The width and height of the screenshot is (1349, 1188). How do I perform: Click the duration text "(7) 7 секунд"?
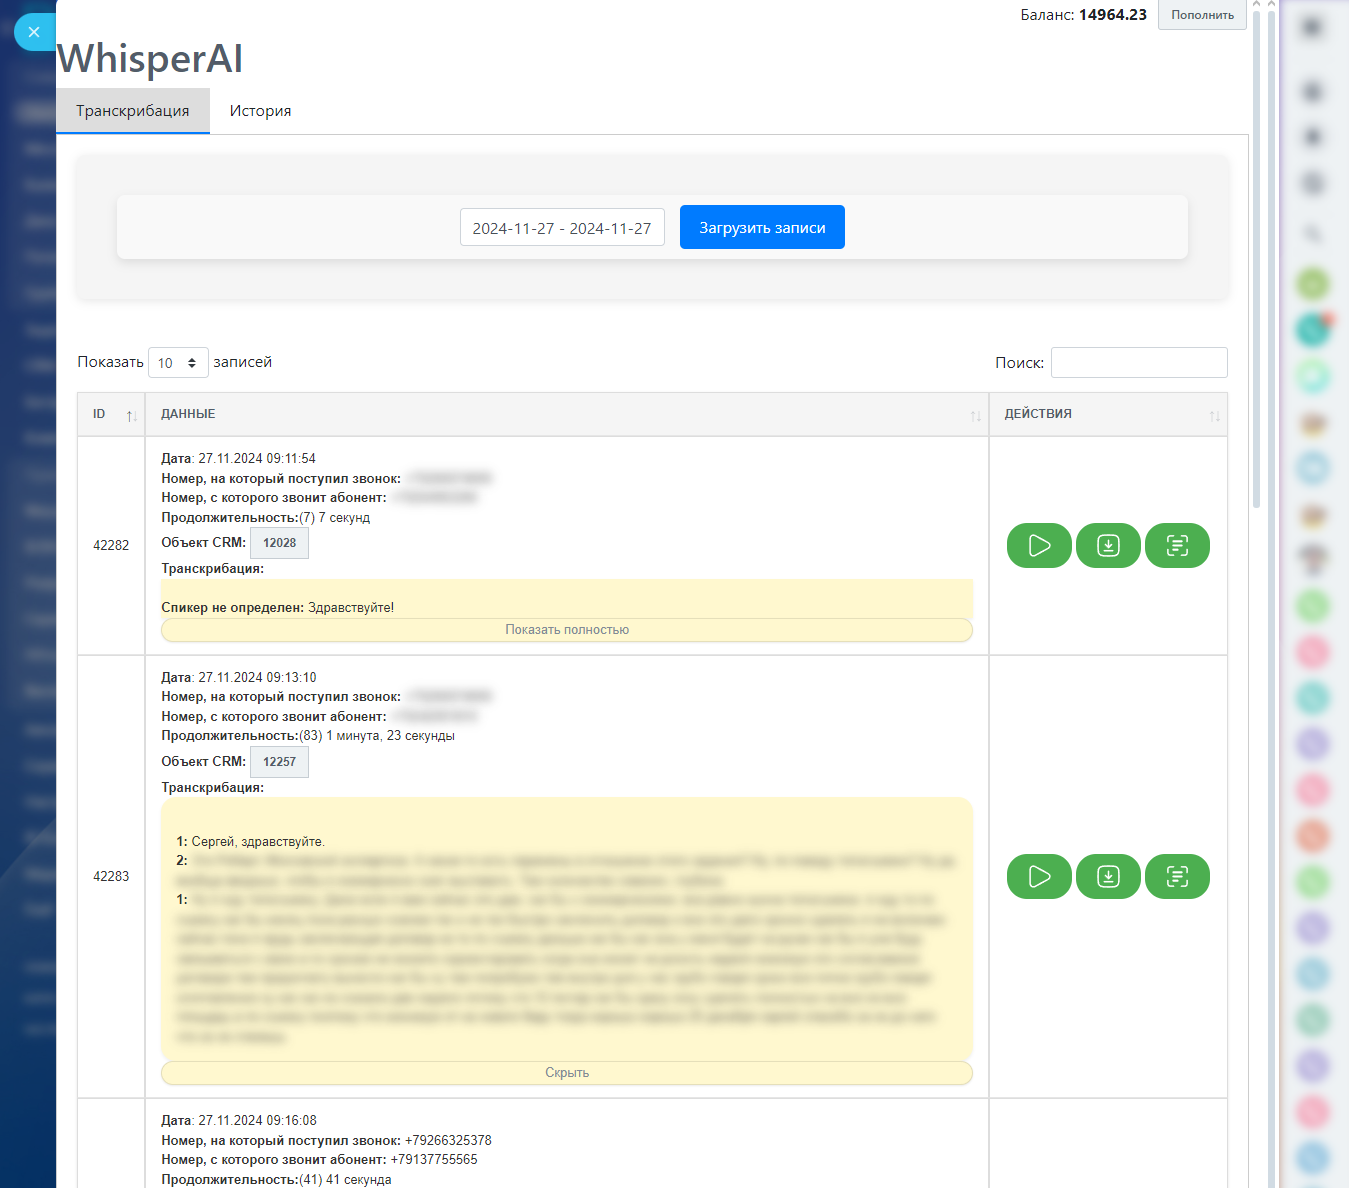335,518
